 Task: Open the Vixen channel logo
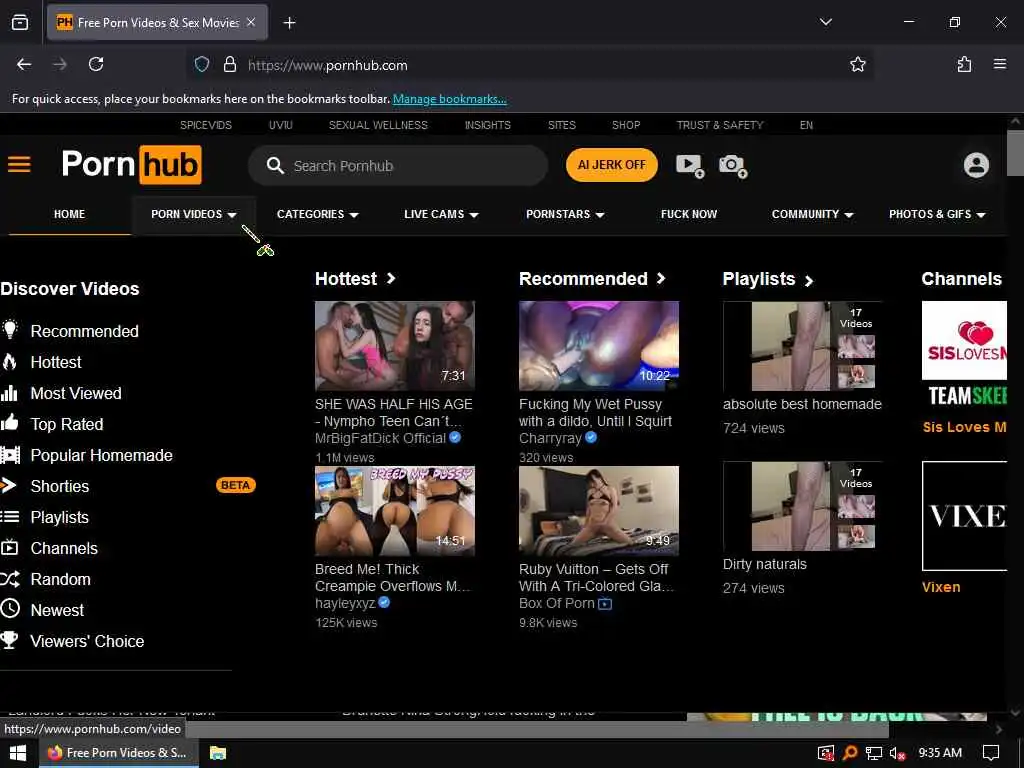pos(964,516)
